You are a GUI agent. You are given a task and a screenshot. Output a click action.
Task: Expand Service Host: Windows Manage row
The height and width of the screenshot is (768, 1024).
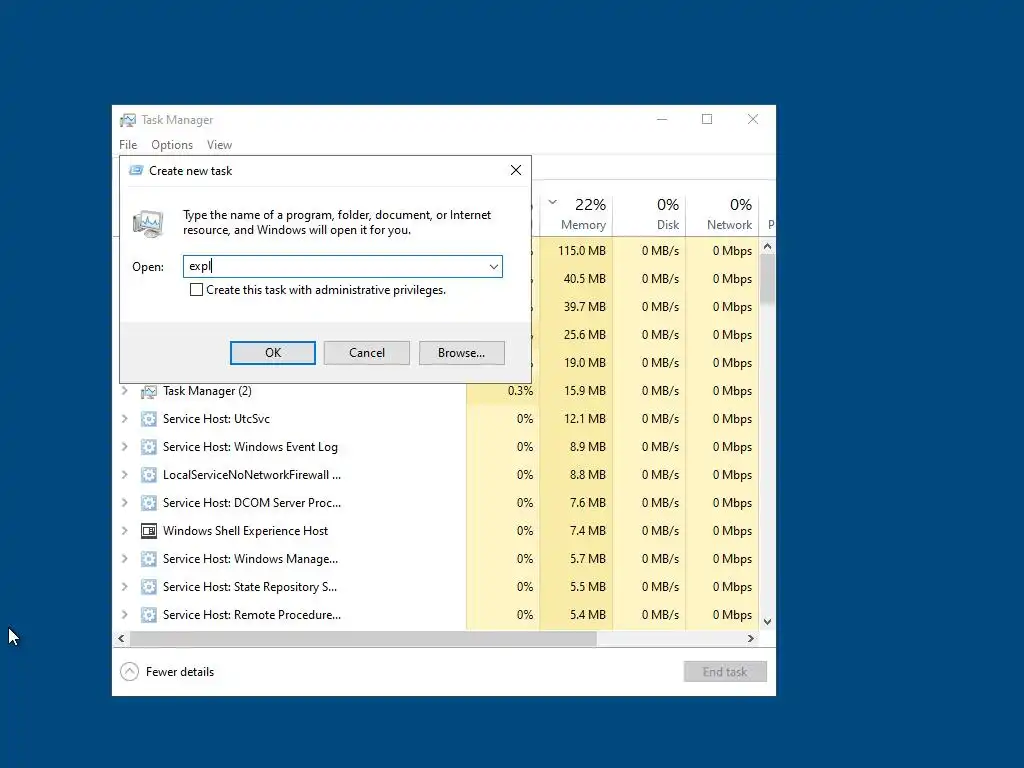[x=125, y=559]
